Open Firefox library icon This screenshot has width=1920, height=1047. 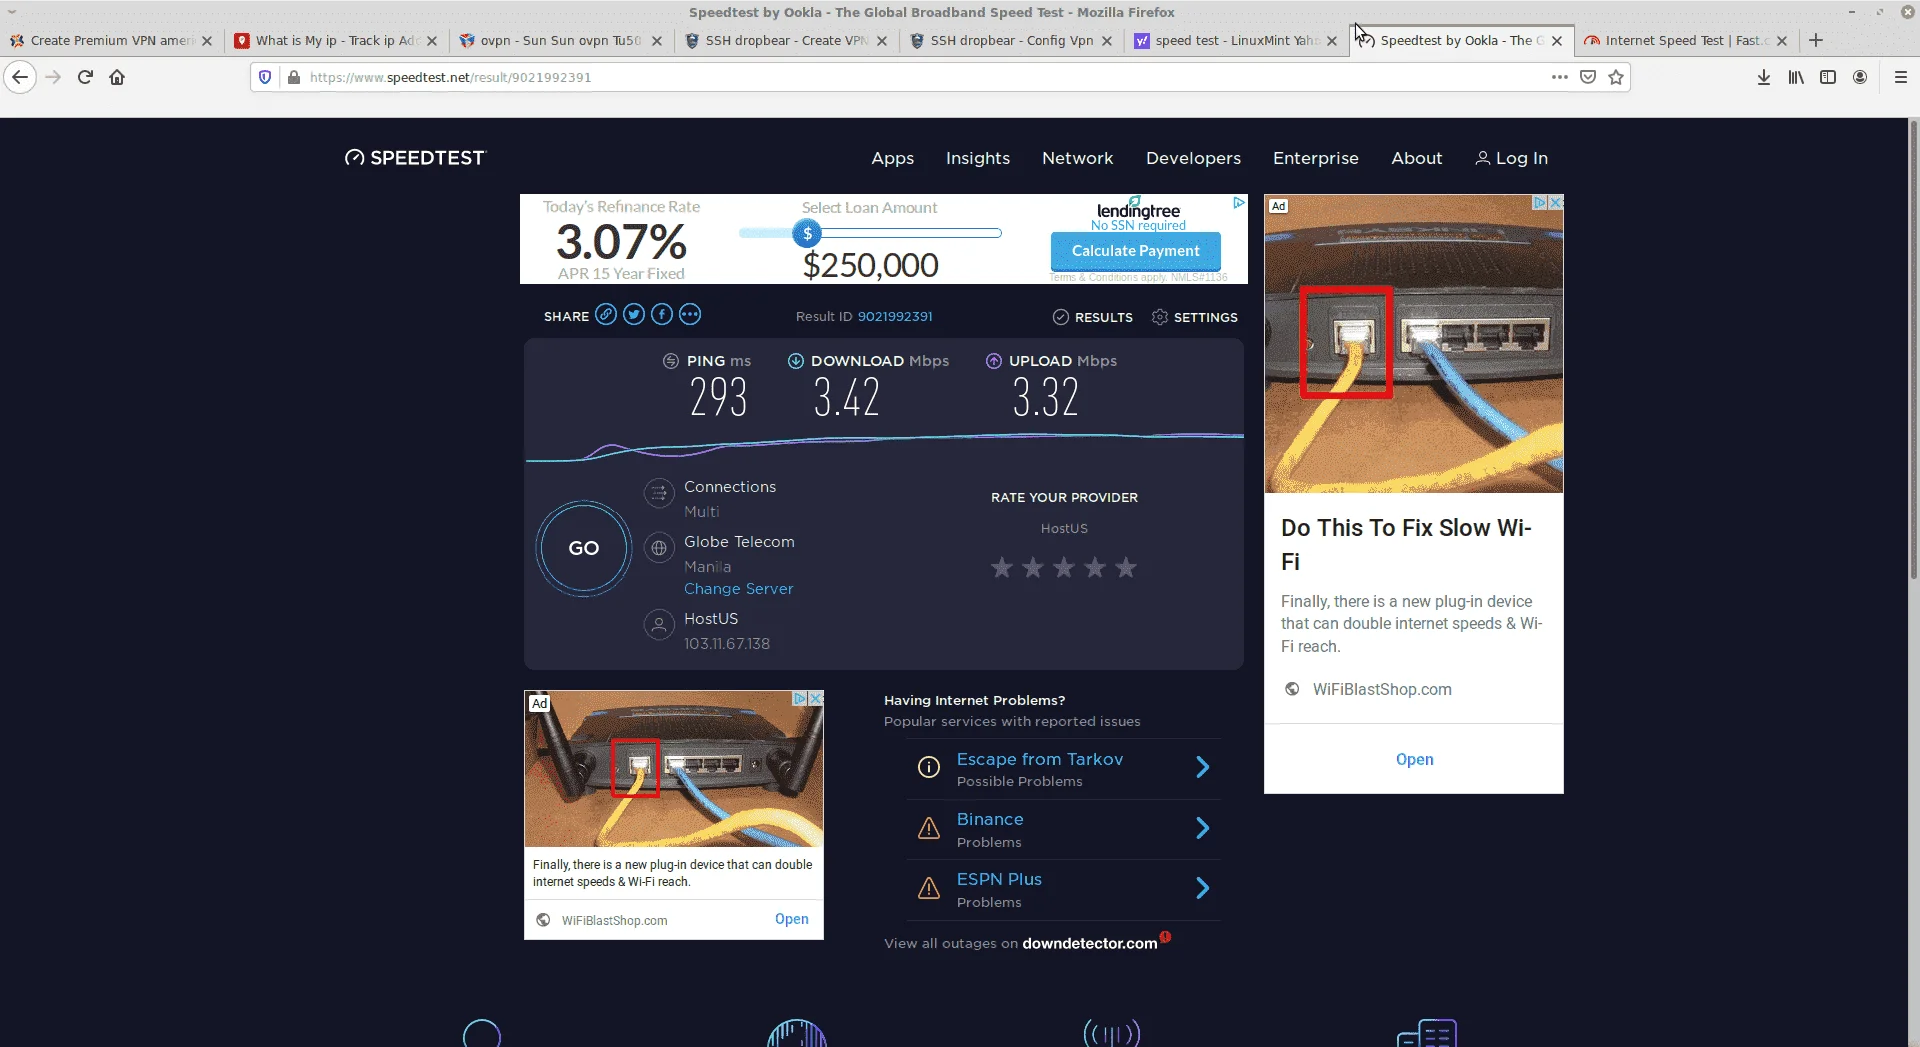(x=1796, y=77)
